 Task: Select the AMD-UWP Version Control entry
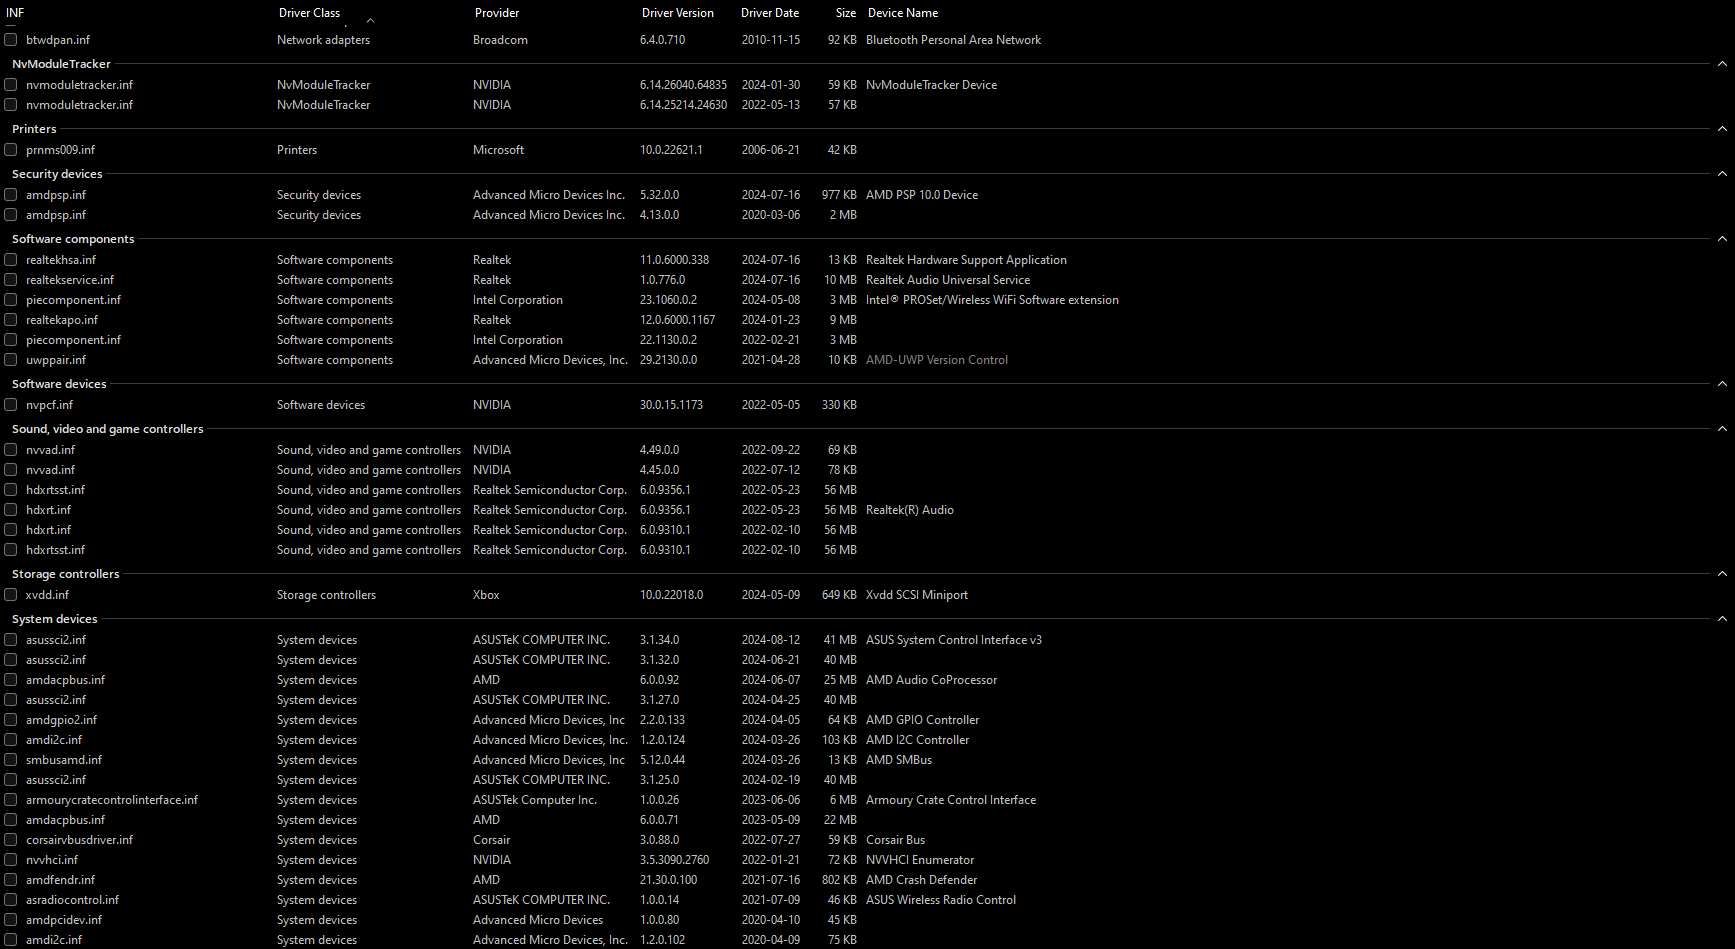937,360
